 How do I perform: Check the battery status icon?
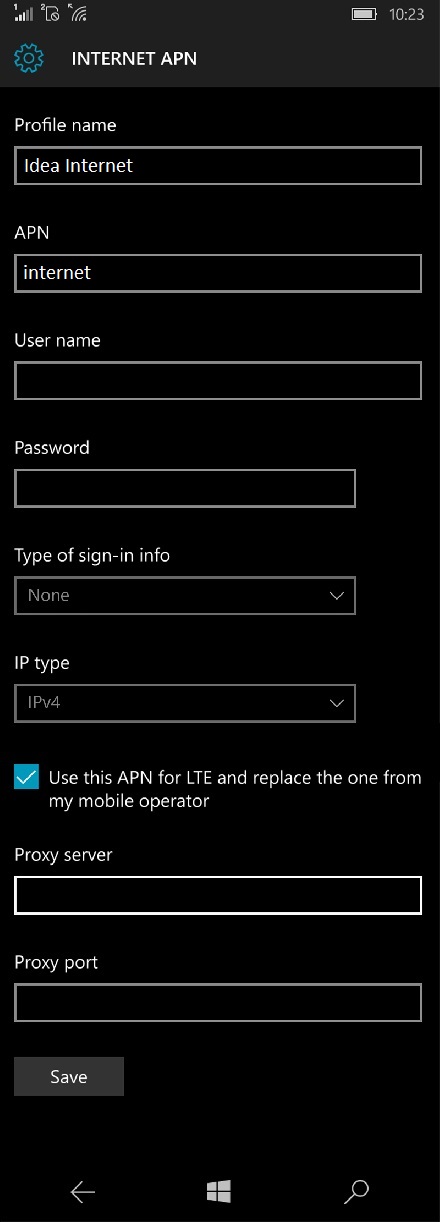click(x=365, y=14)
